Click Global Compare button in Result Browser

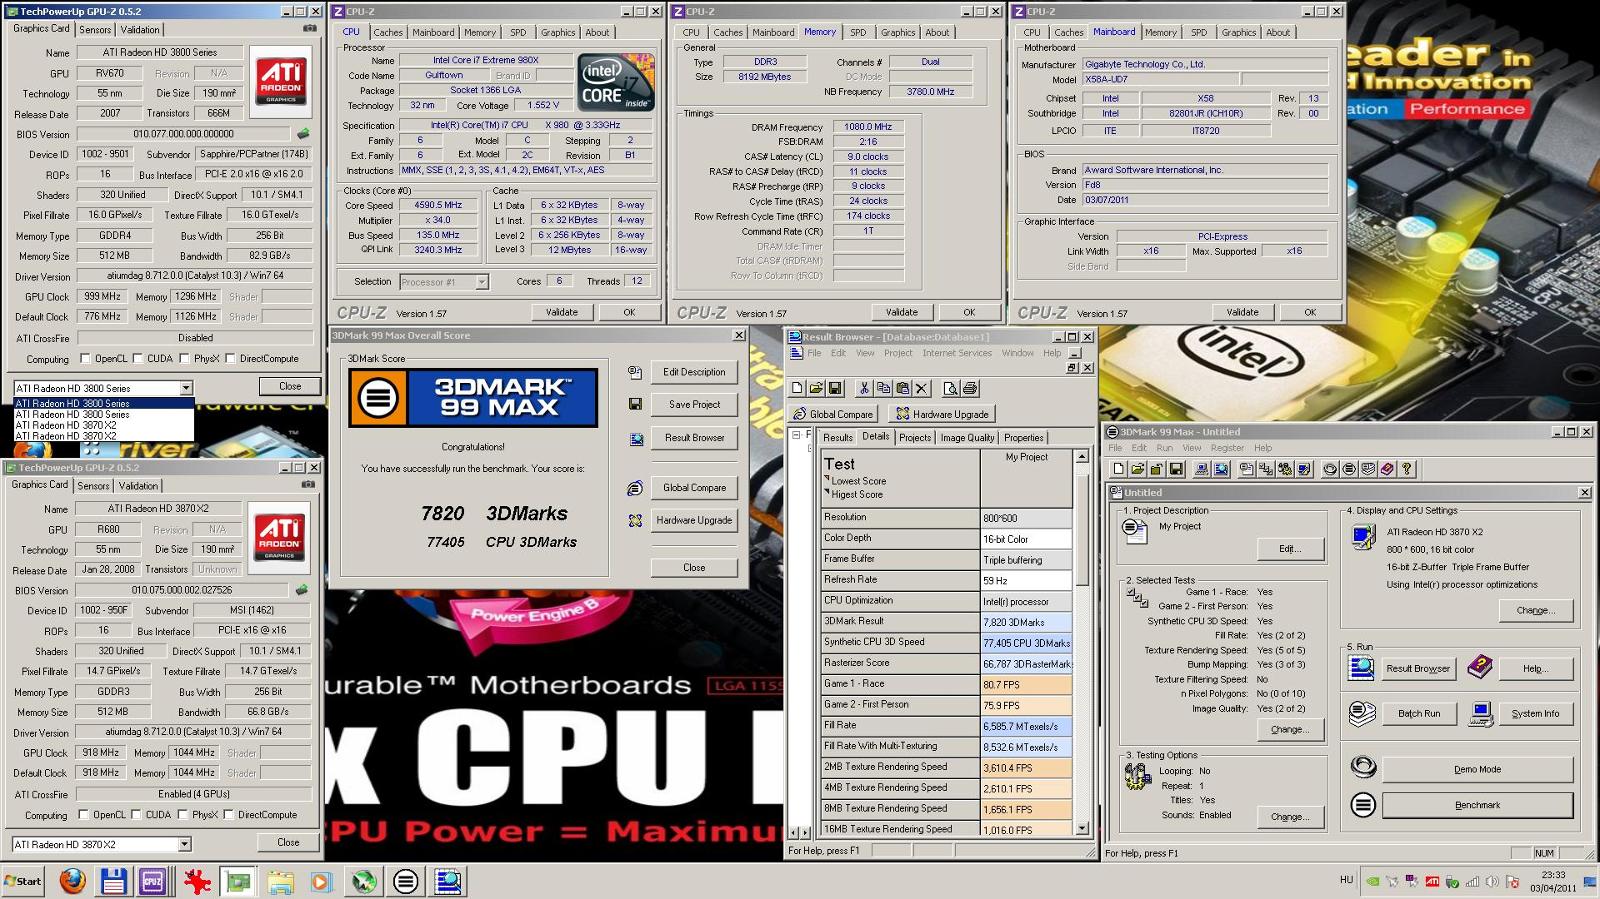[x=833, y=414]
